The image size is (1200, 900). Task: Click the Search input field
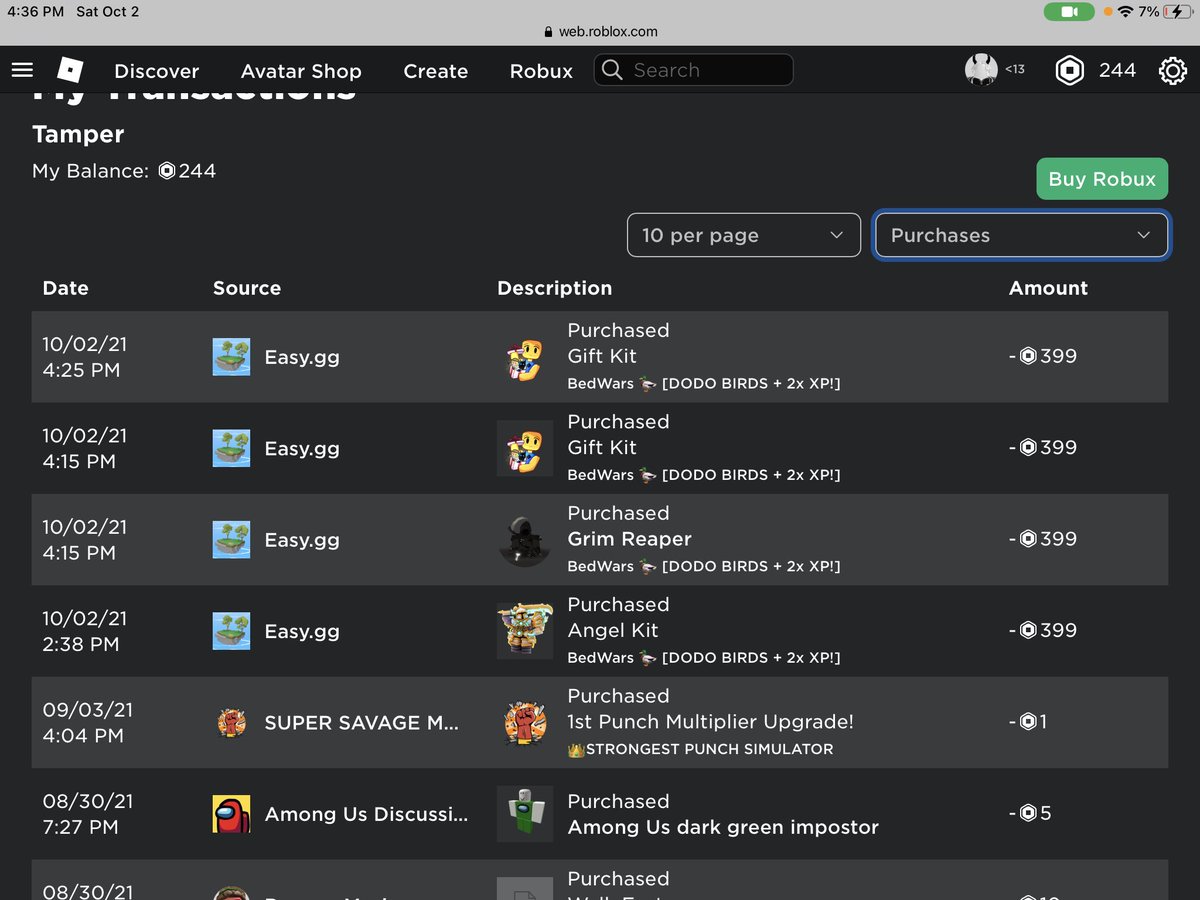[694, 70]
